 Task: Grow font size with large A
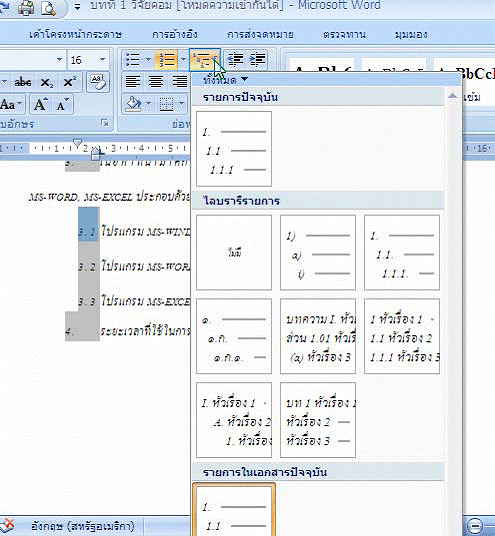coord(40,104)
